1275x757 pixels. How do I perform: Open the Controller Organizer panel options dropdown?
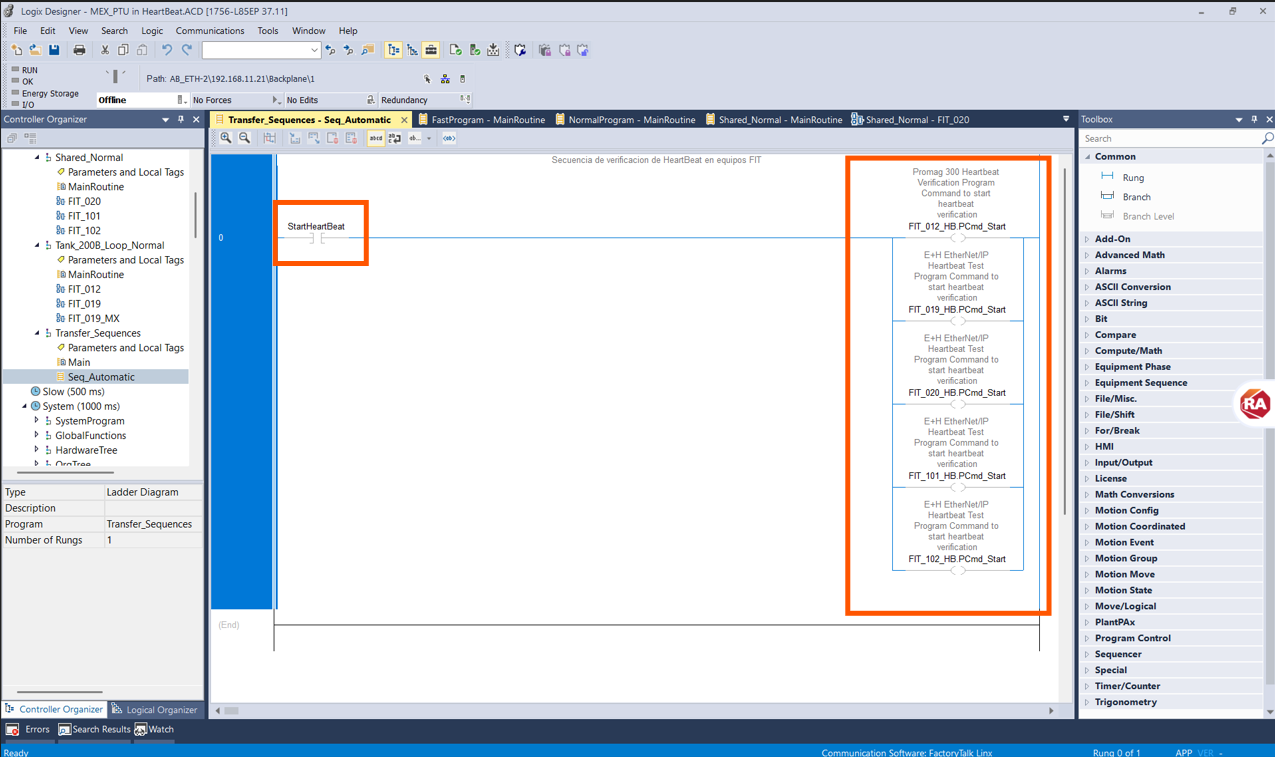[166, 119]
